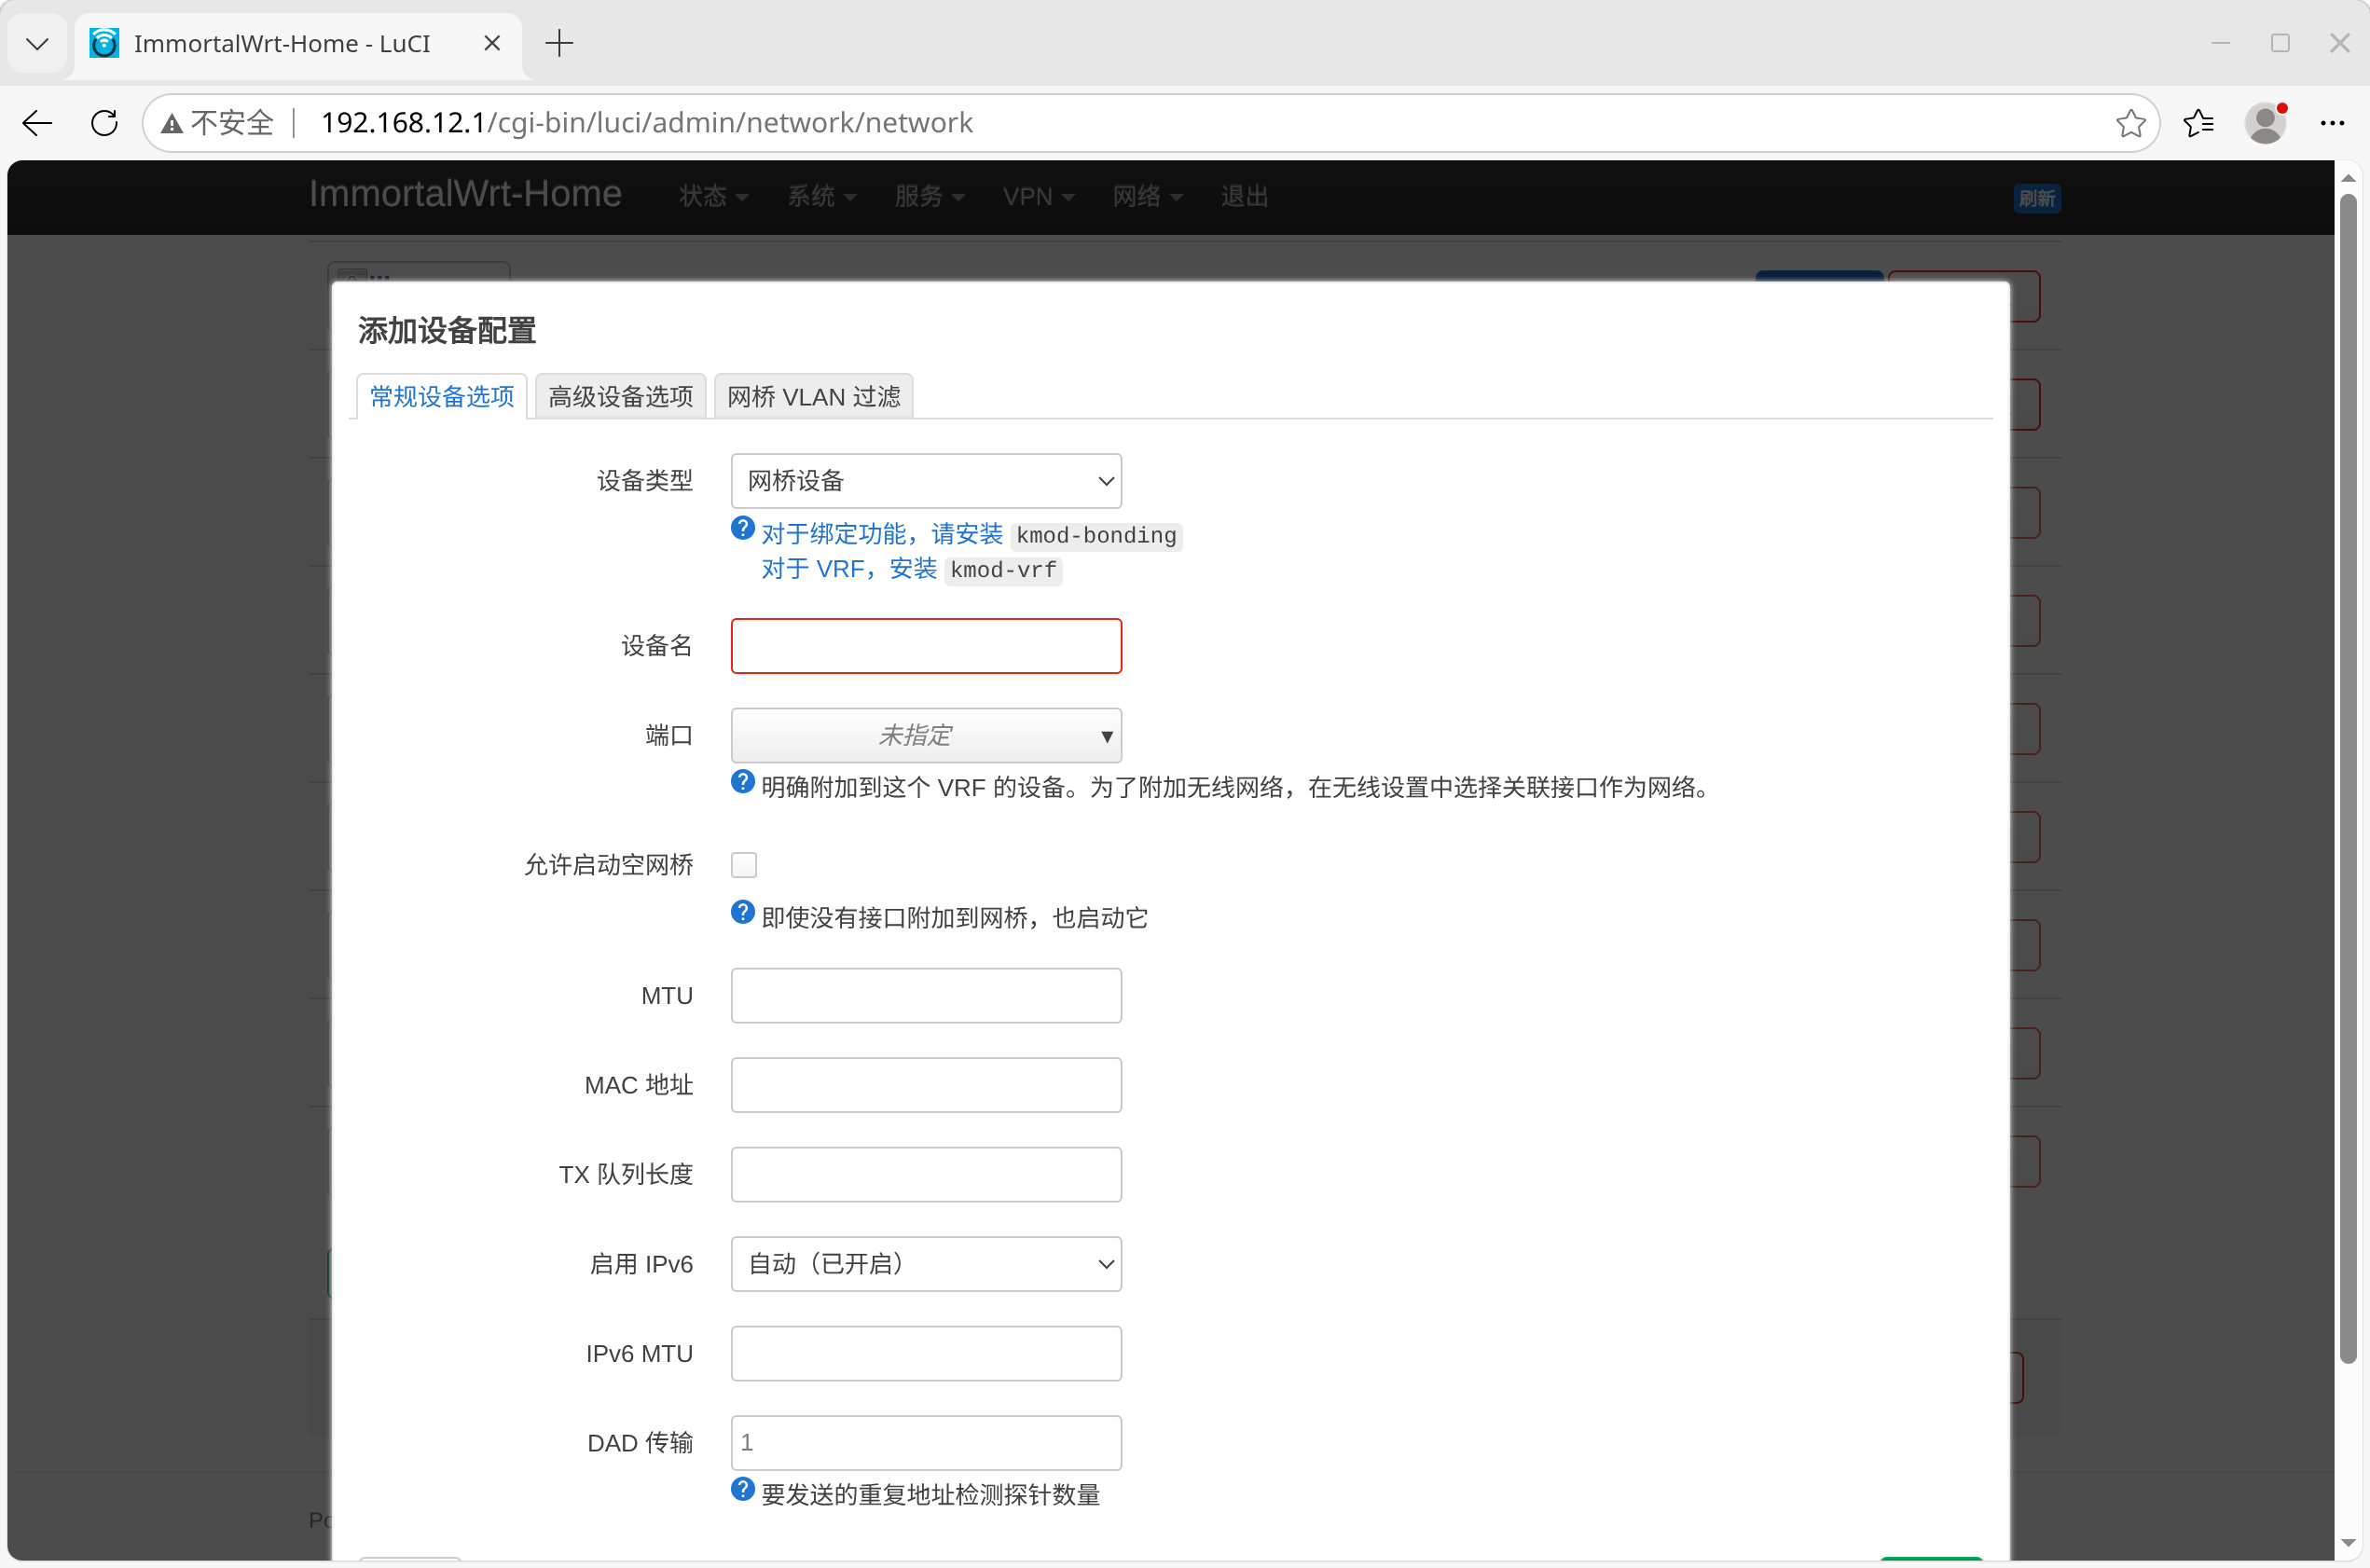Enable the allow empty bridge checkbox
Image resolution: width=2370 pixels, height=1568 pixels.
click(744, 864)
